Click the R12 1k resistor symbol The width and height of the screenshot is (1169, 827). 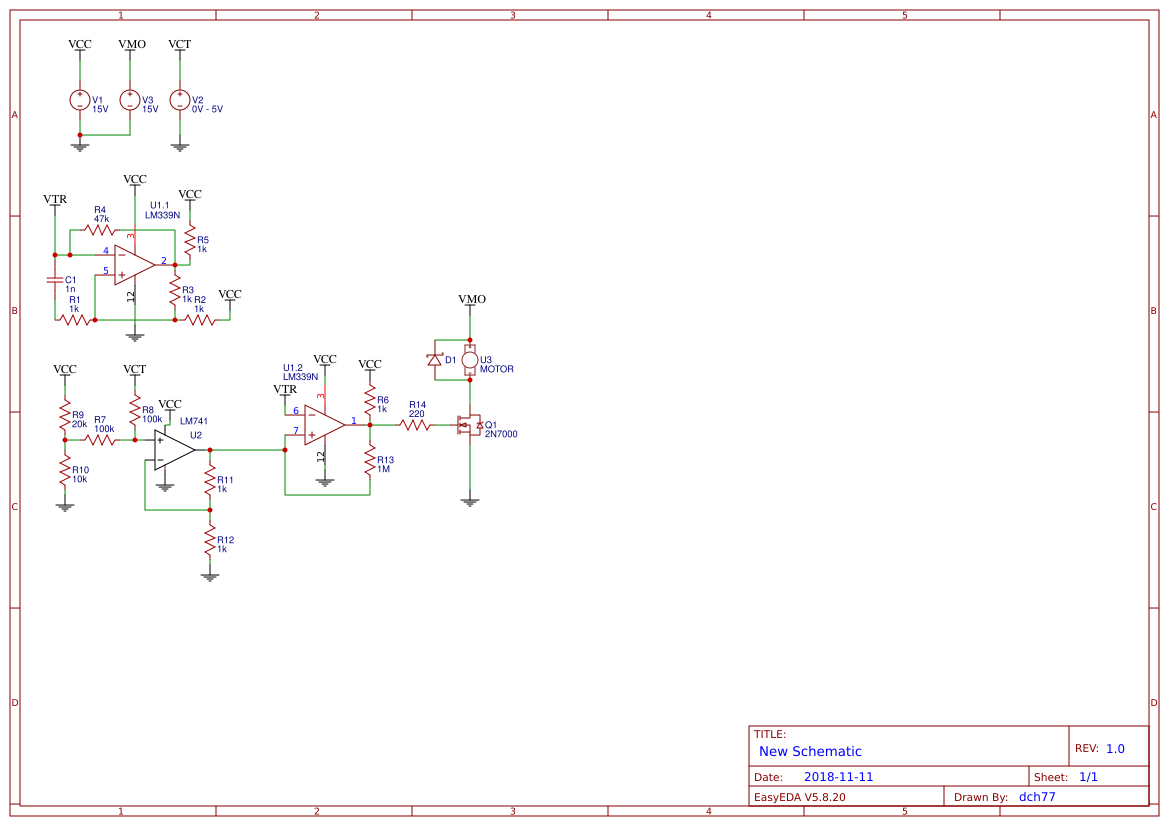pyautogui.click(x=210, y=542)
